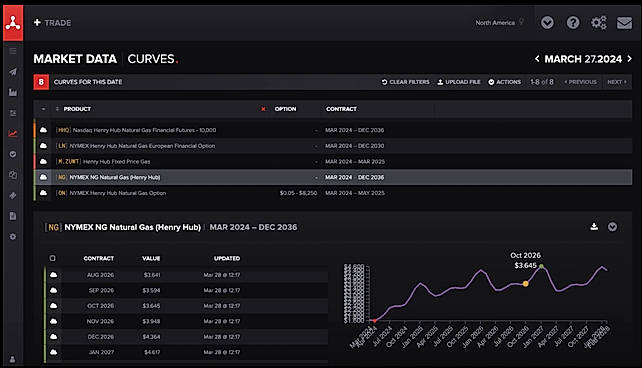Open the hamburger menu in the sidebar

pos(13,51)
